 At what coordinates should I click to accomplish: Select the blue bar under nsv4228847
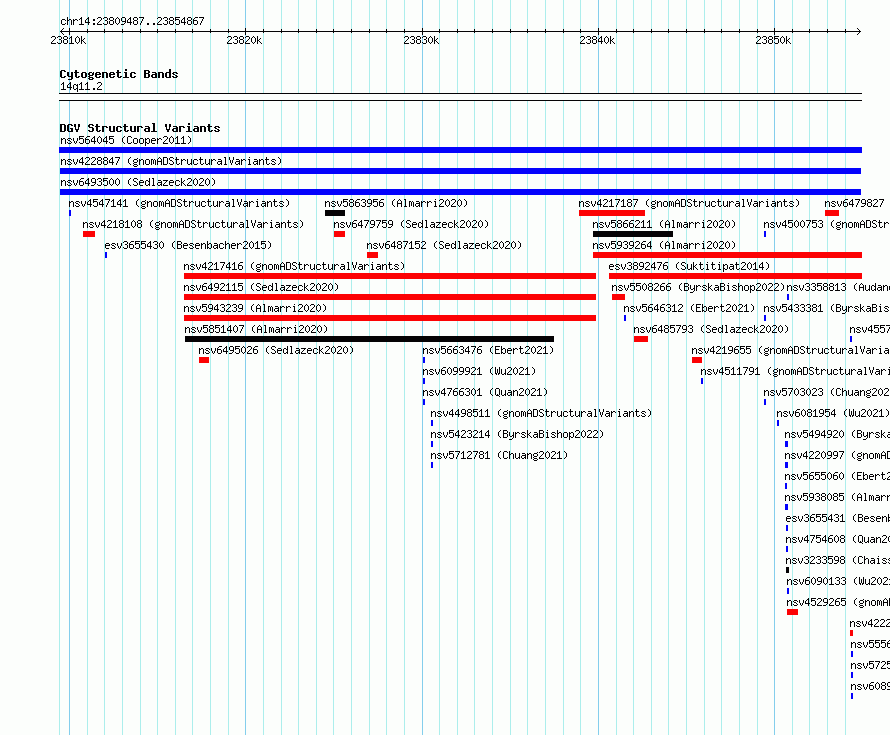pos(460,171)
